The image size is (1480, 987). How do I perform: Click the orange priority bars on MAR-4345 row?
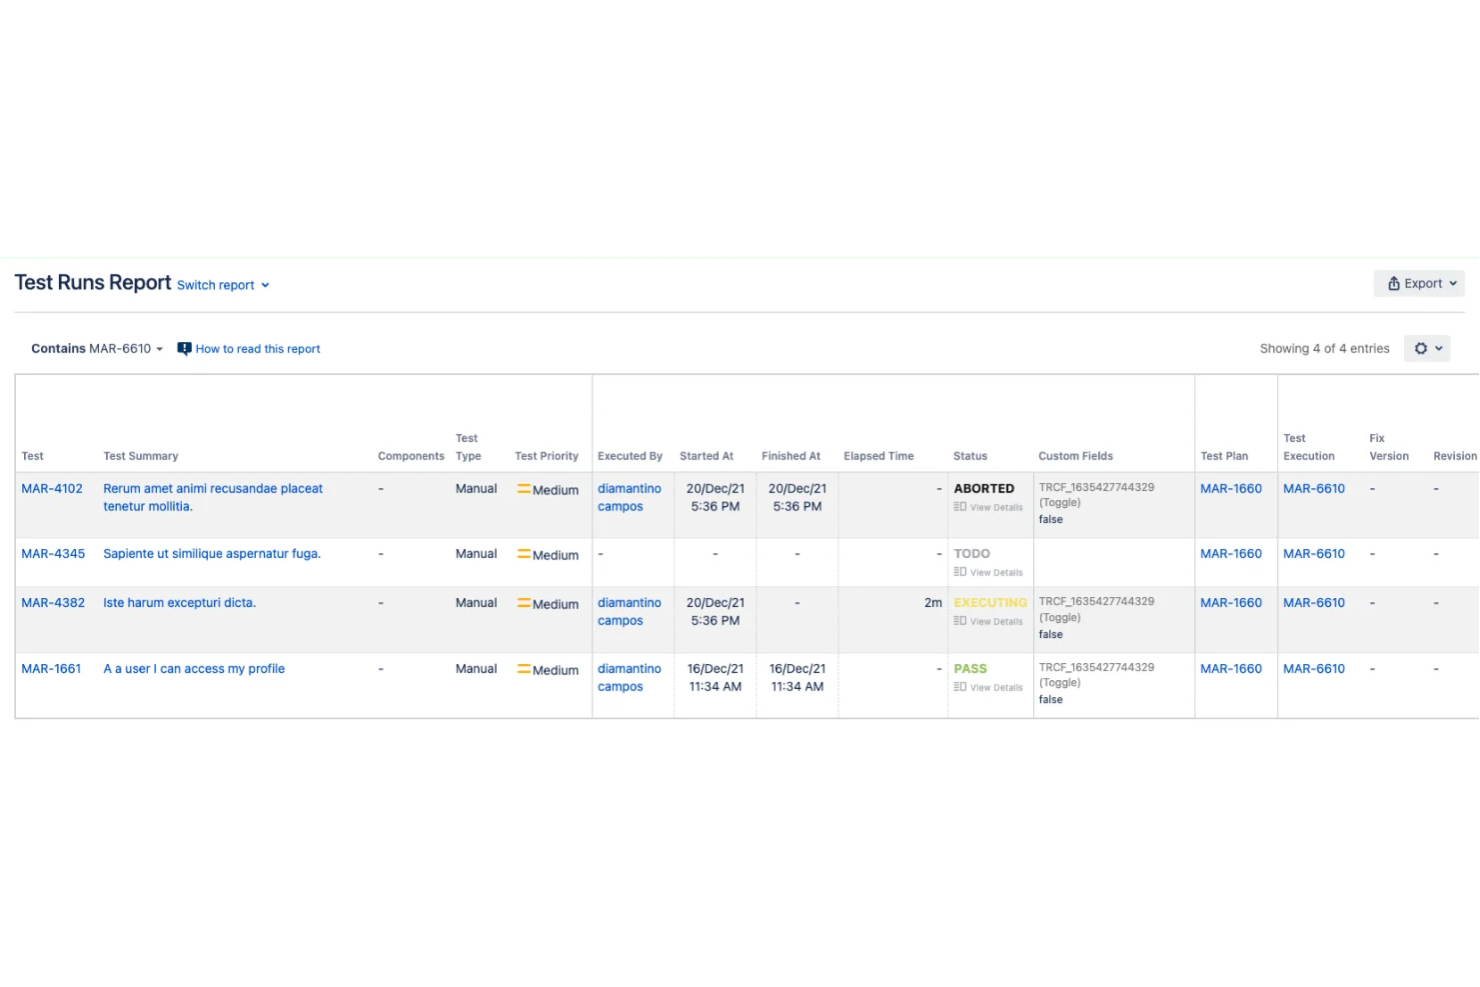coord(523,555)
